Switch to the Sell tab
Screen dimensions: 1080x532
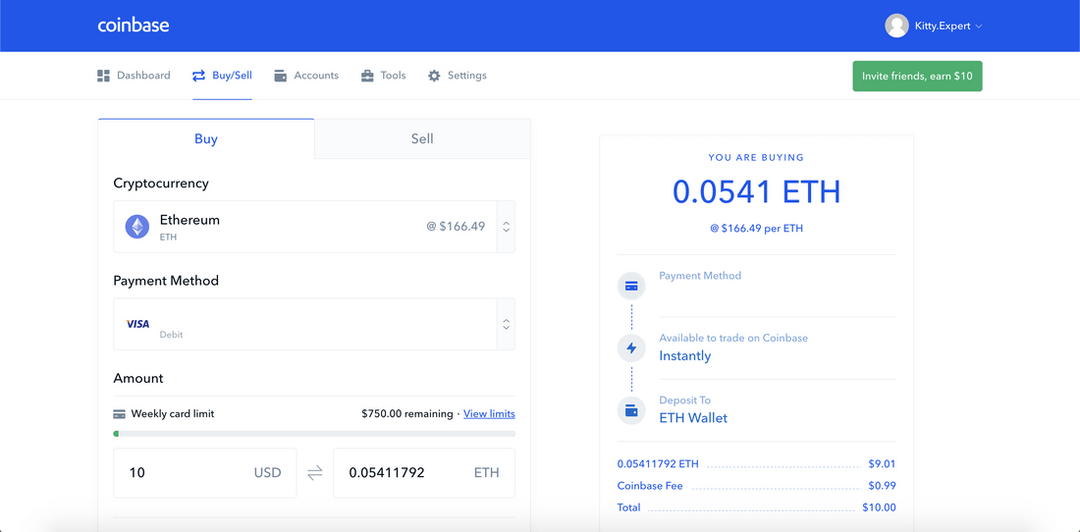pyautogui.click(x=422, y=139)
